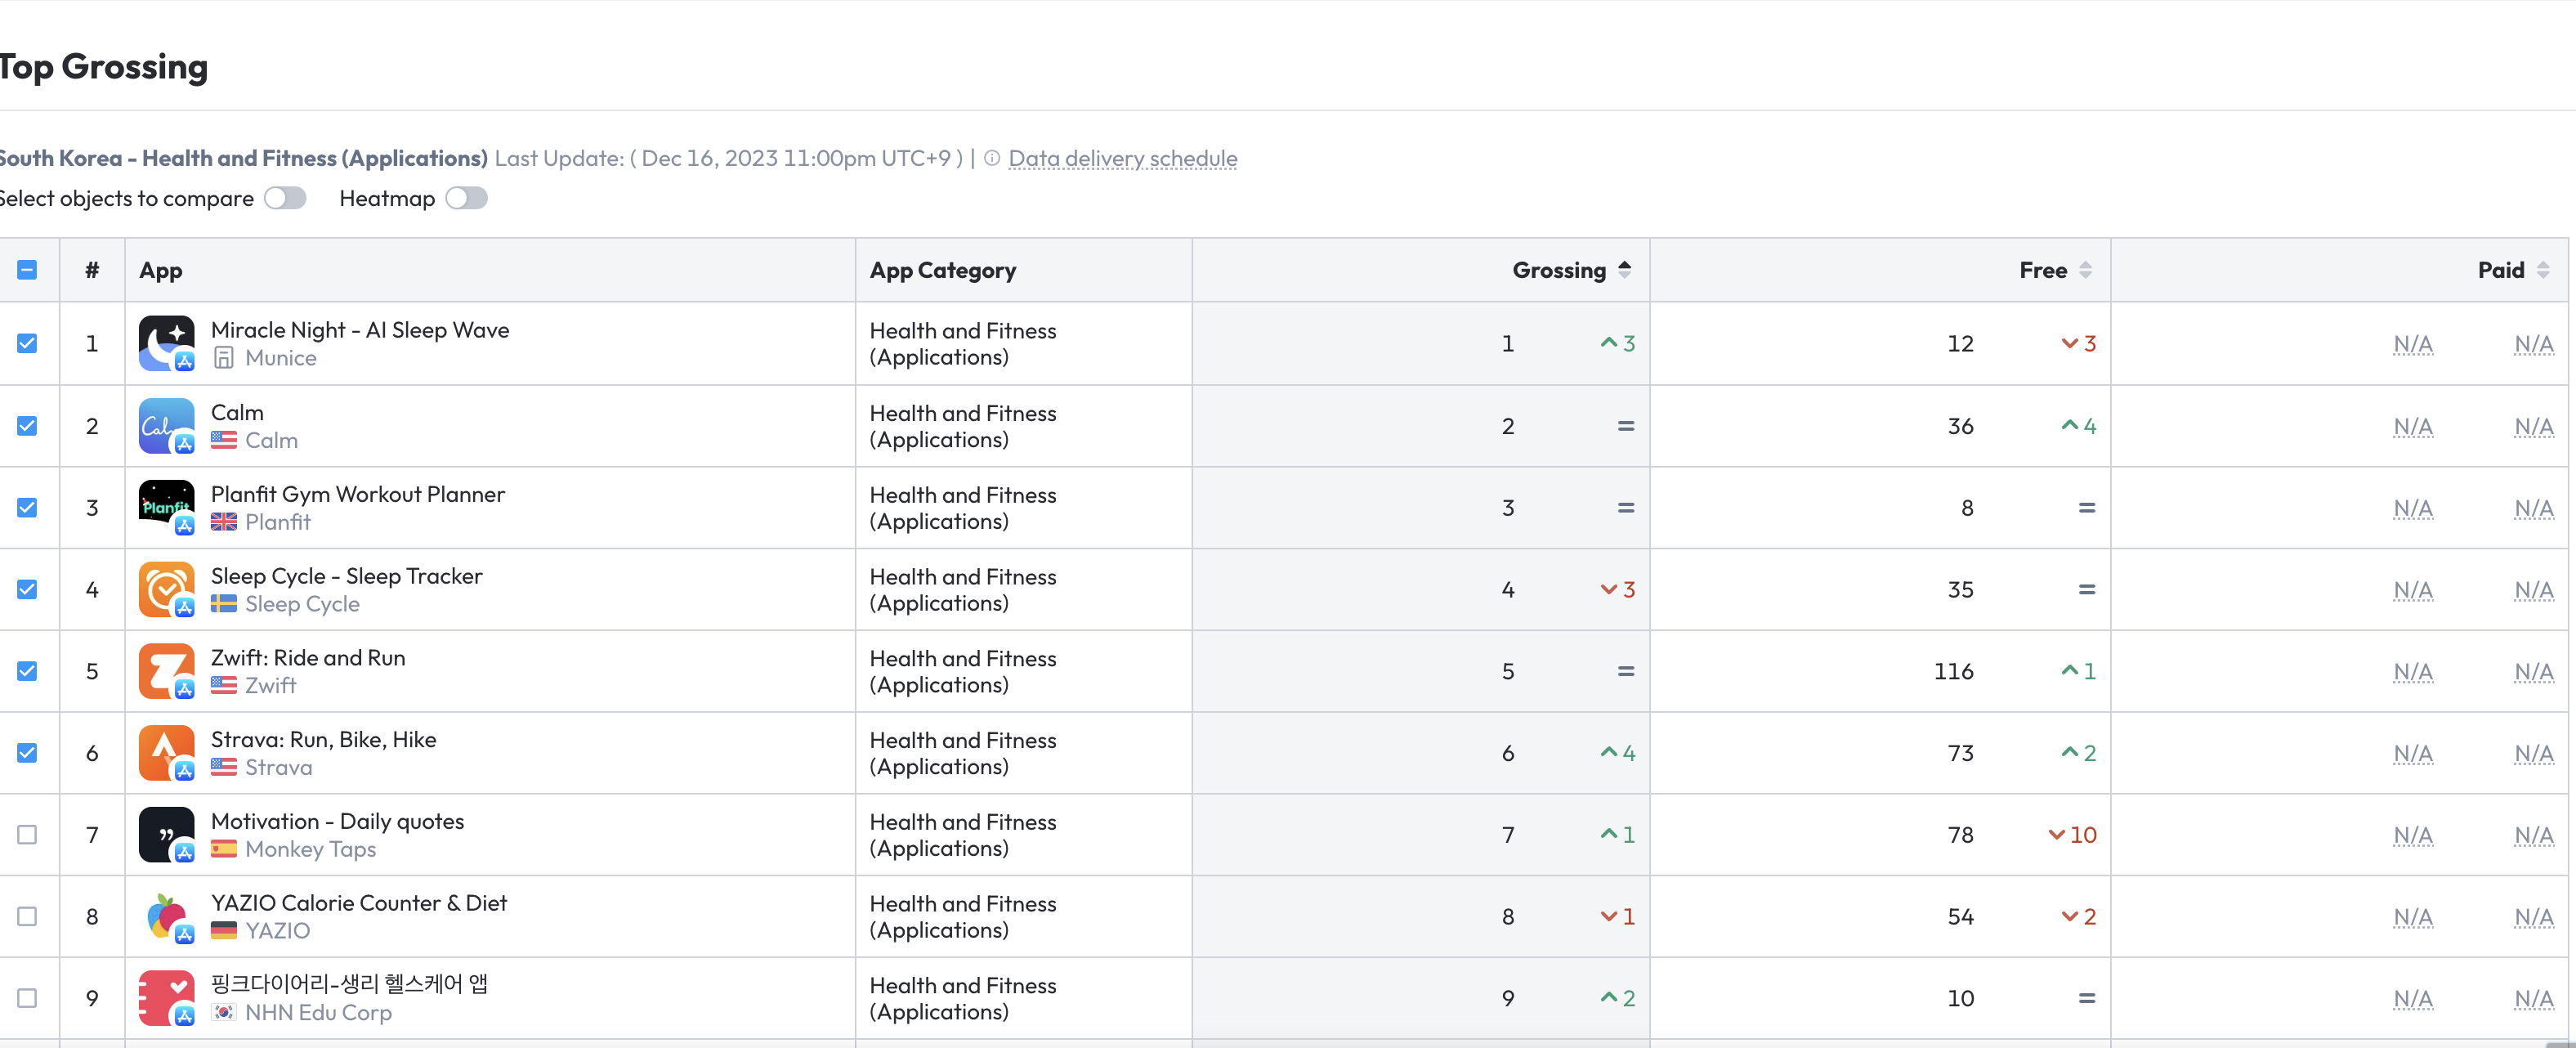Uncheck the Sleep Cycle row checkbox
This screenshot has height=1048, width=2576.
coord(27,590)
